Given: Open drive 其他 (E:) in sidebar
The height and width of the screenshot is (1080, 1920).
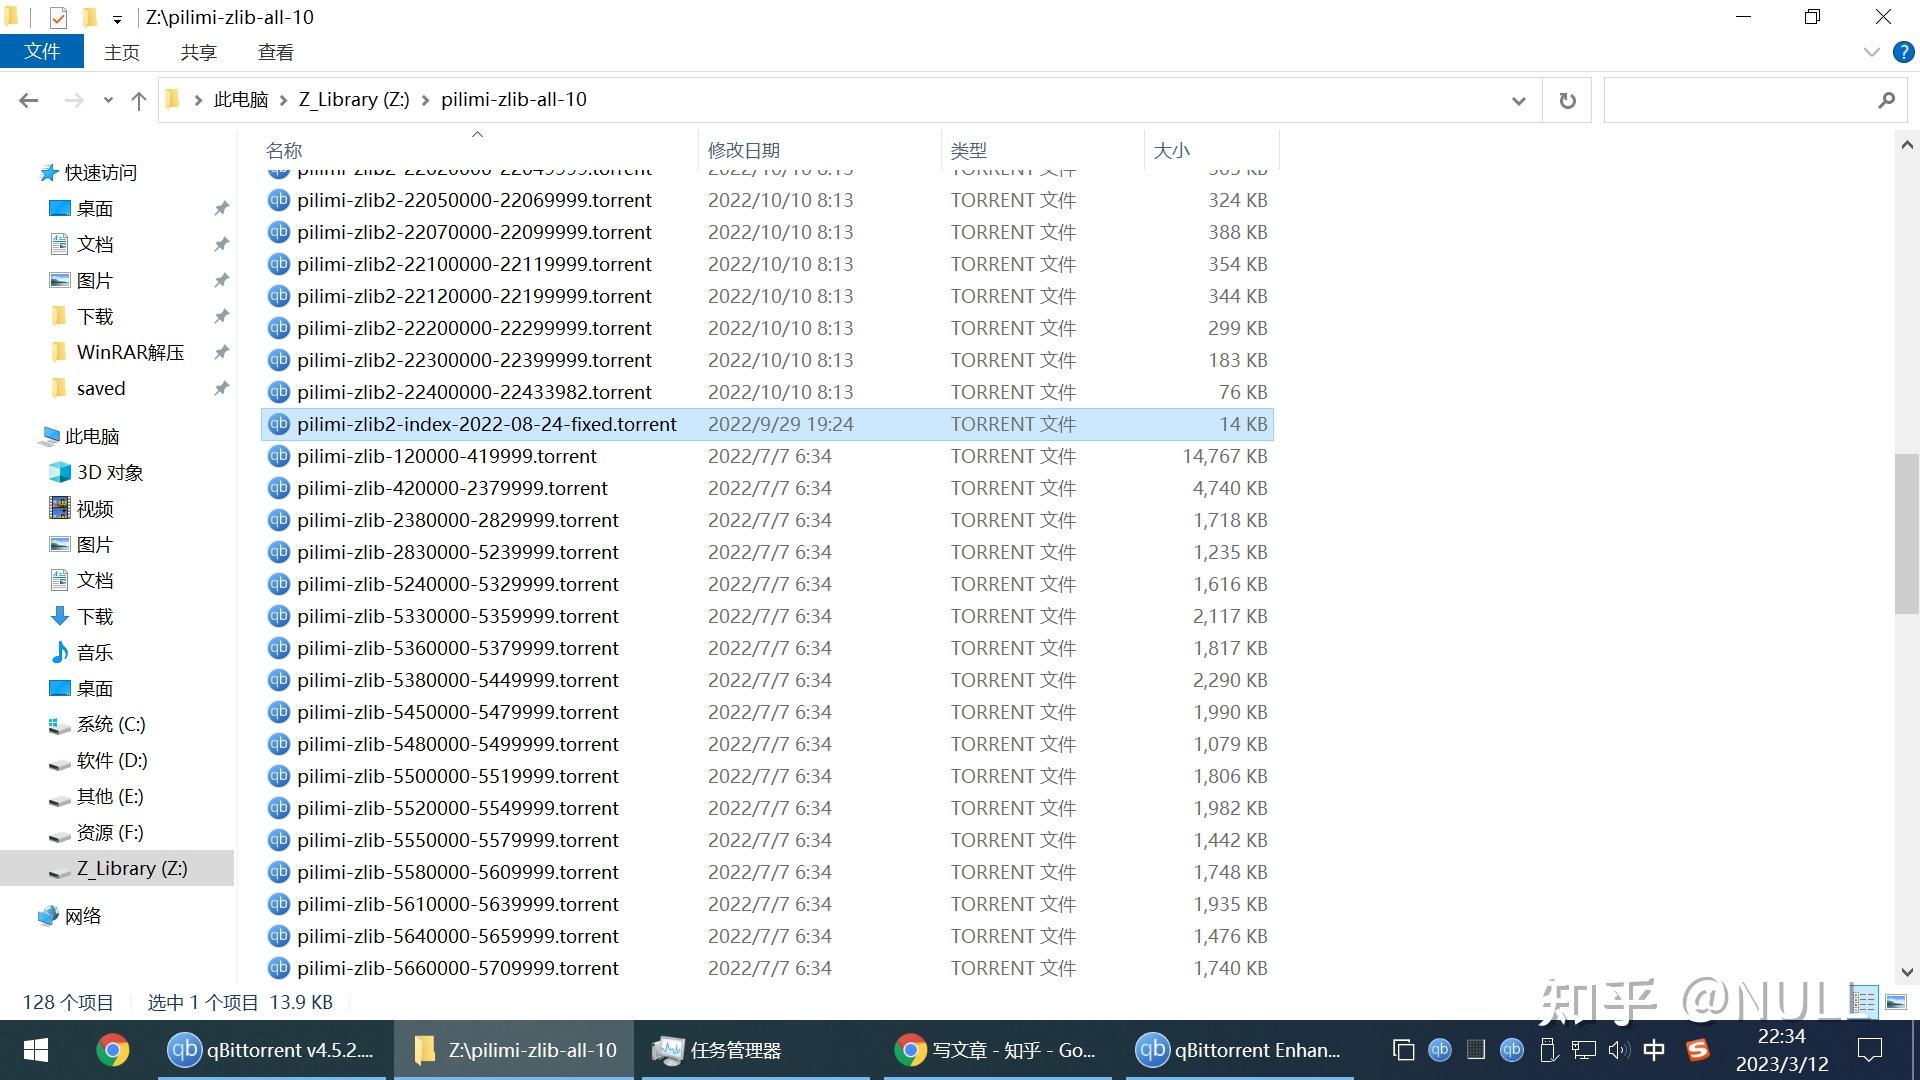Looking at the screenshot, I should coord(109,796).
